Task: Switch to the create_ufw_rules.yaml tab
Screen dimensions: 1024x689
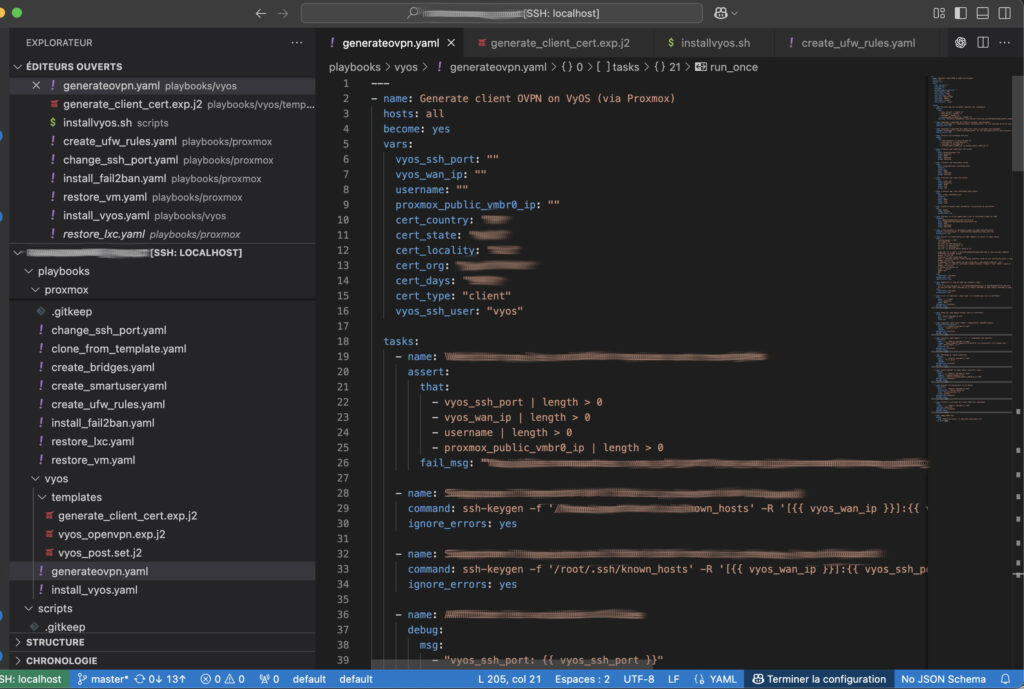Action: pos(857,43)
